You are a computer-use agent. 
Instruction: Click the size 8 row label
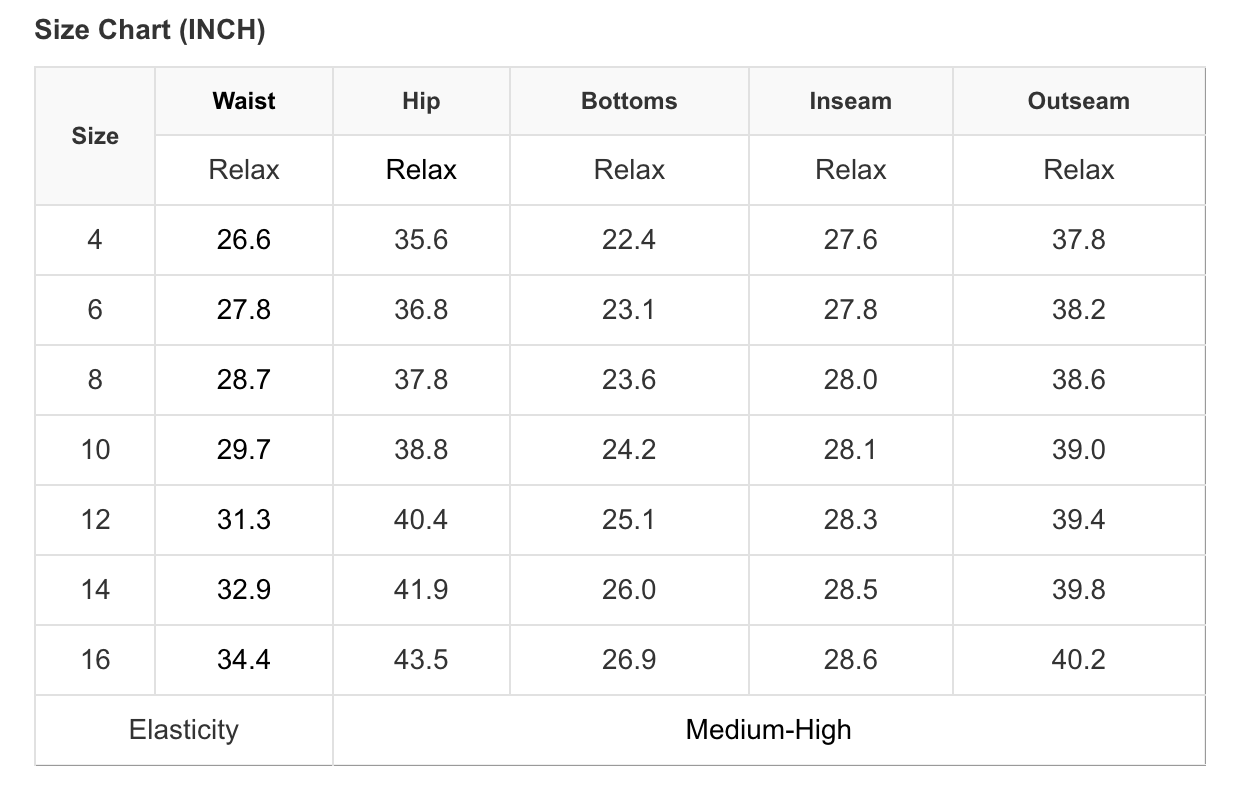(x=95, y=380)
